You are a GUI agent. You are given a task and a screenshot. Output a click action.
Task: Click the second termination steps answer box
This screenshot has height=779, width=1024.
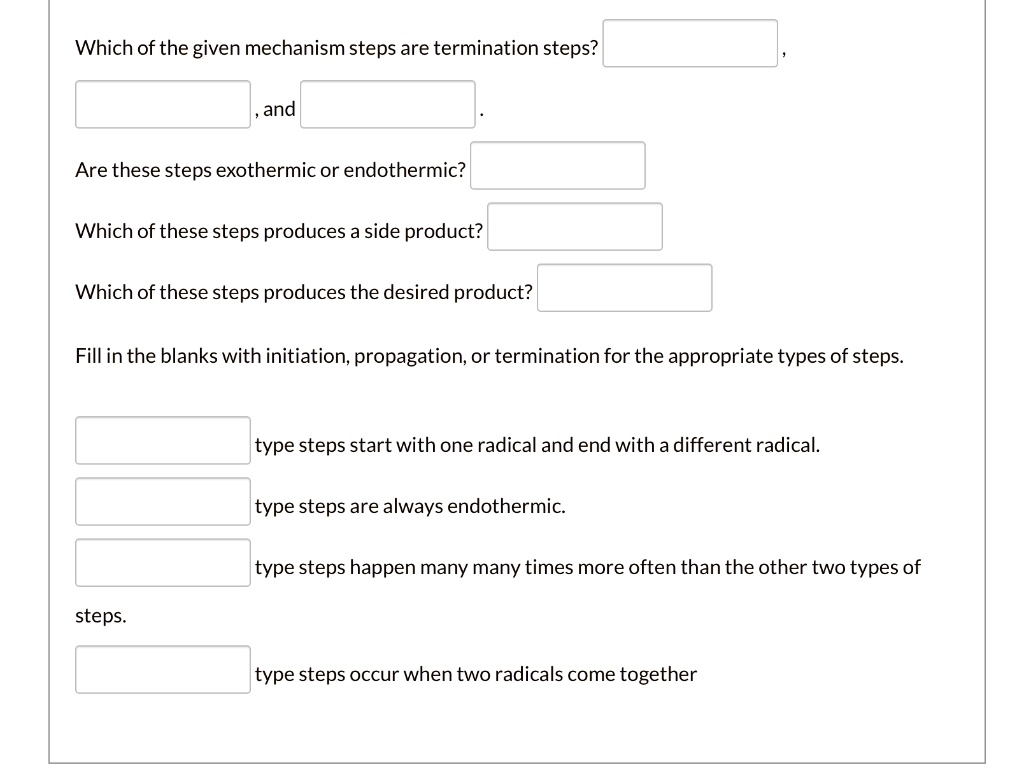coord(162,104)
